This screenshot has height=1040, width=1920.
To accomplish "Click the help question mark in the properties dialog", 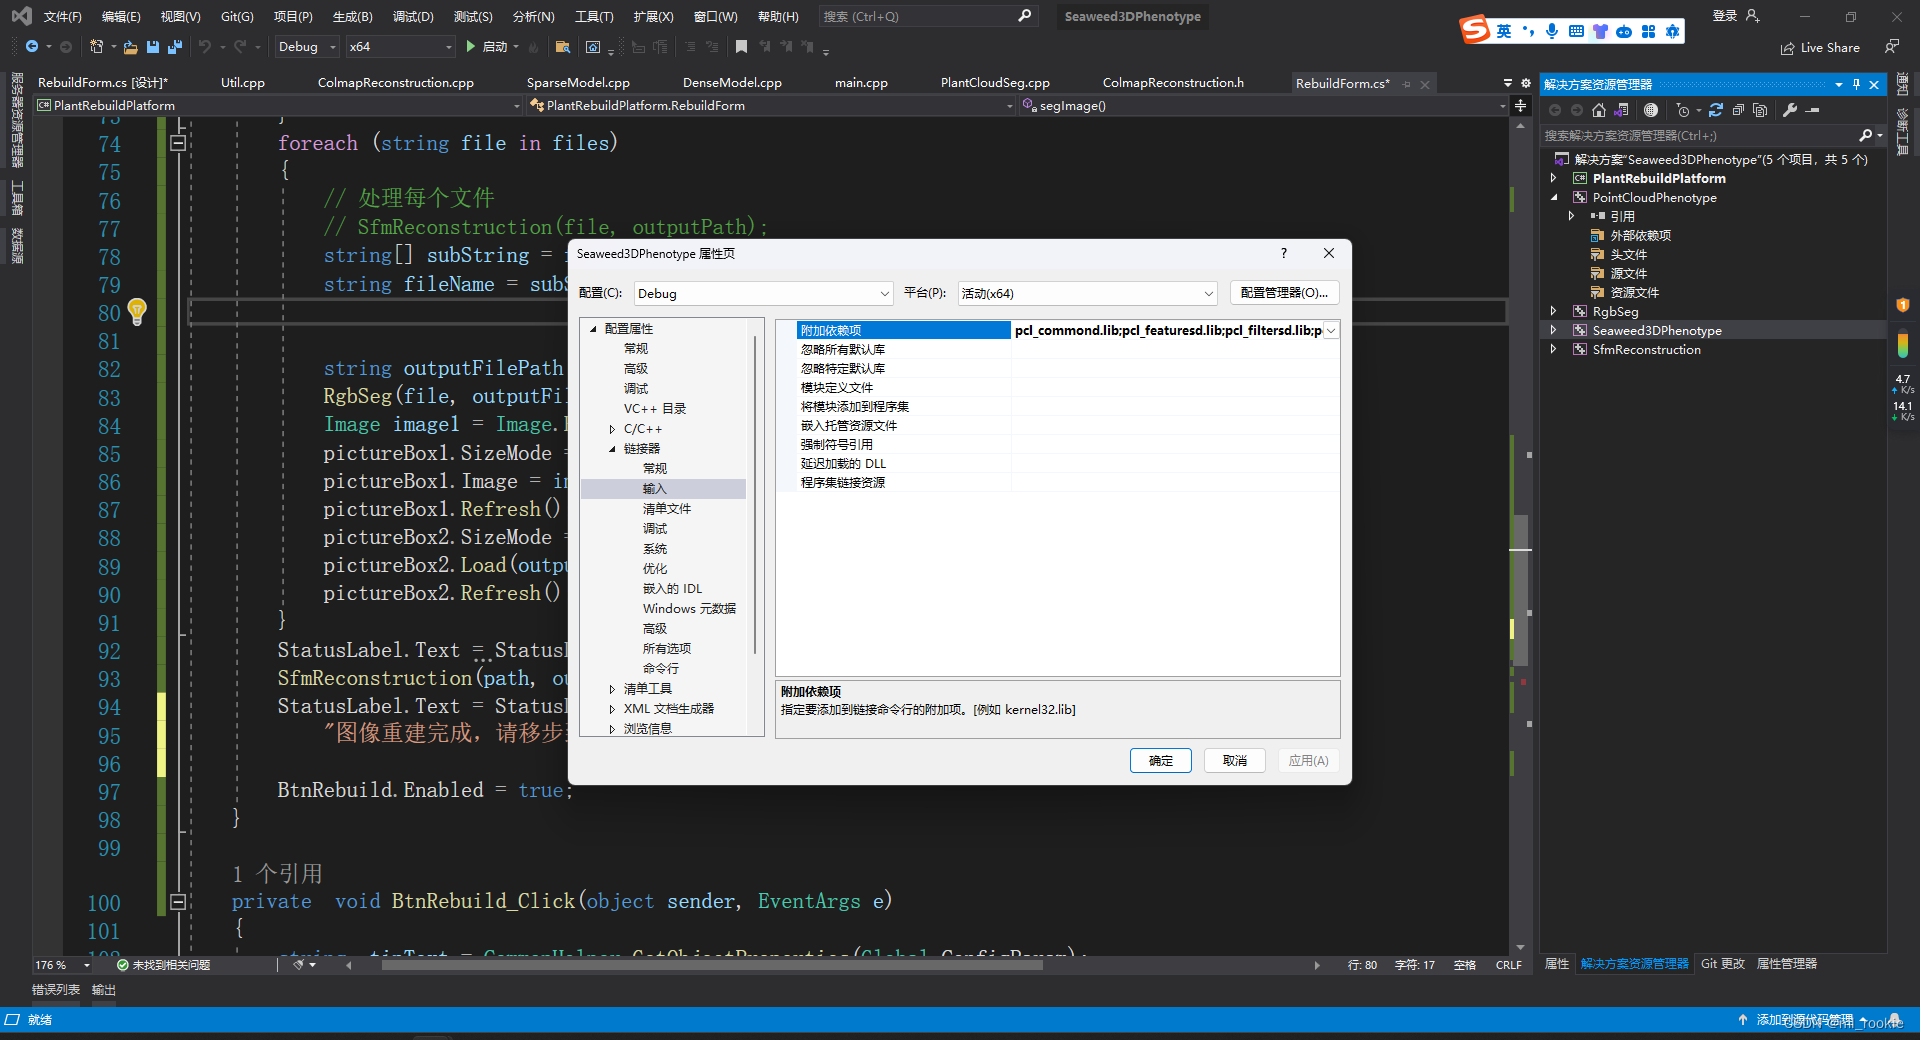I will 1284,253.
